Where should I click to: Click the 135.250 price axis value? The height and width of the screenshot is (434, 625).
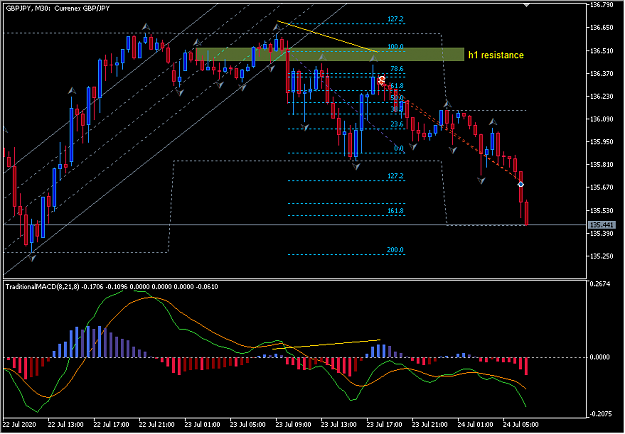coord(602,256)
